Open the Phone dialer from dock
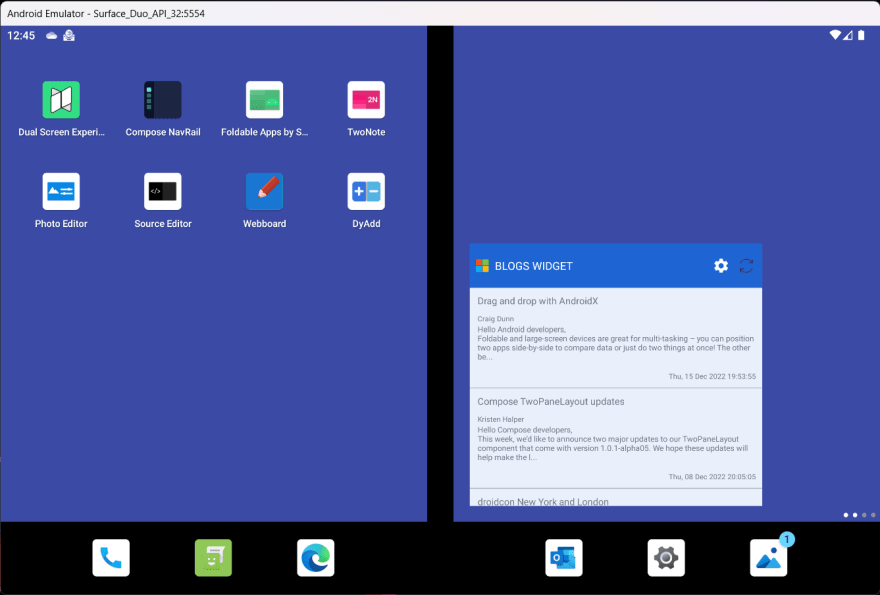The height and width of the screenshot is (595, 880). pos(111,558)
